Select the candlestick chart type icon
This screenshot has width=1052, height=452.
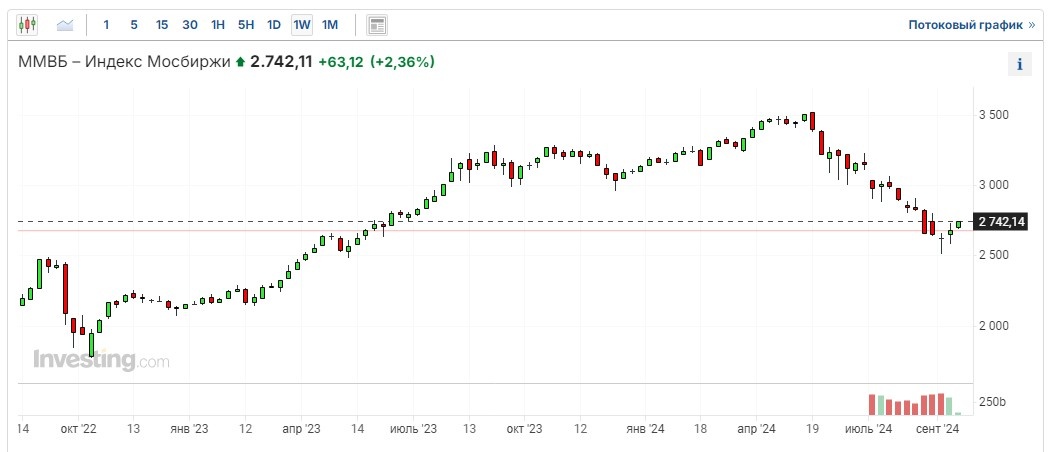point(27,25)
